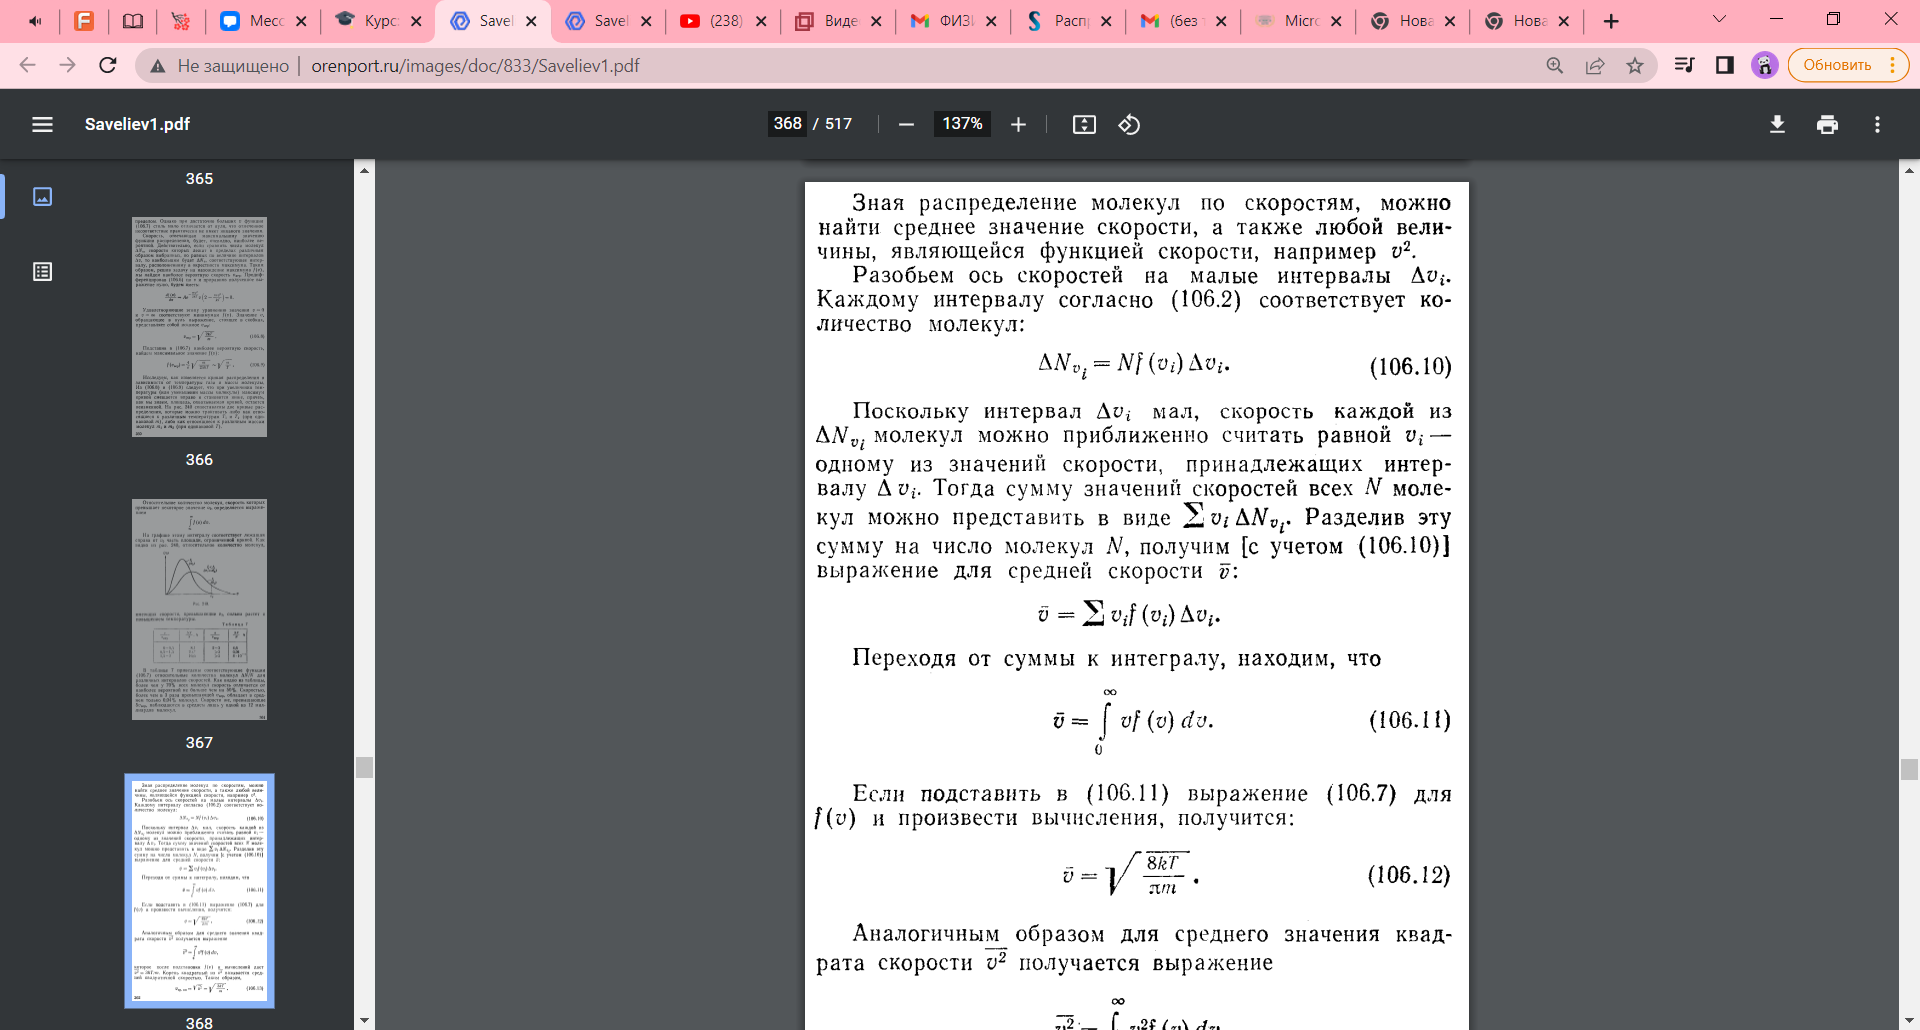Go forward in browser history

tap(67, 65)
